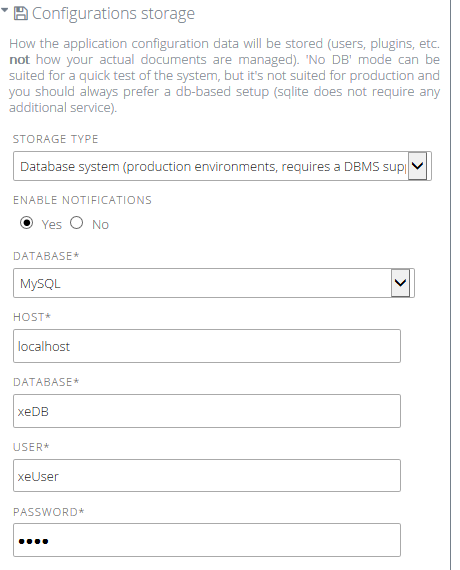
Task: Click the STORAGE TYPE field label
Action: pyautogui.click(x=56, y=139)
